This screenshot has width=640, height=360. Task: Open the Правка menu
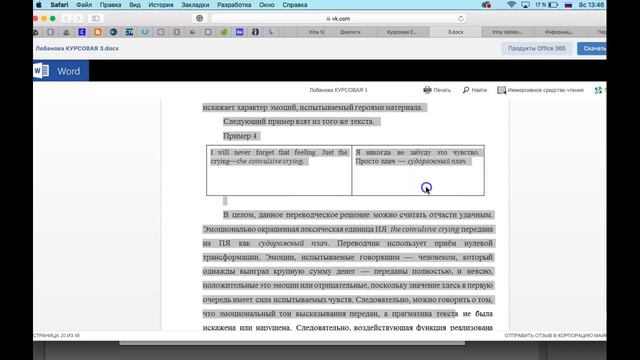point(110,5)
